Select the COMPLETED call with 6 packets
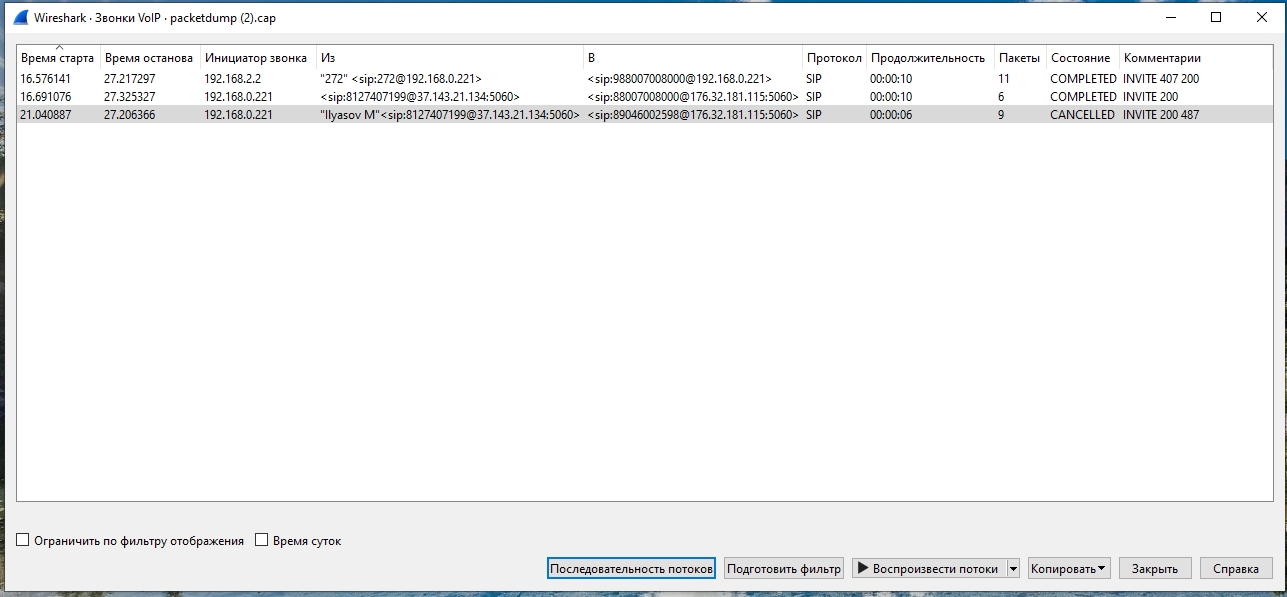This screenshot has width=1287, height=597. point(400,97)
